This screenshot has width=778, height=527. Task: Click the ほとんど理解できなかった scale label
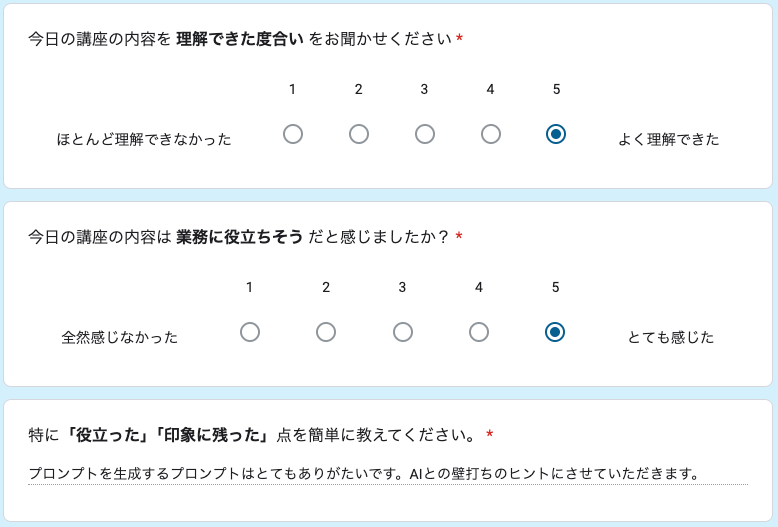point(144,139)
